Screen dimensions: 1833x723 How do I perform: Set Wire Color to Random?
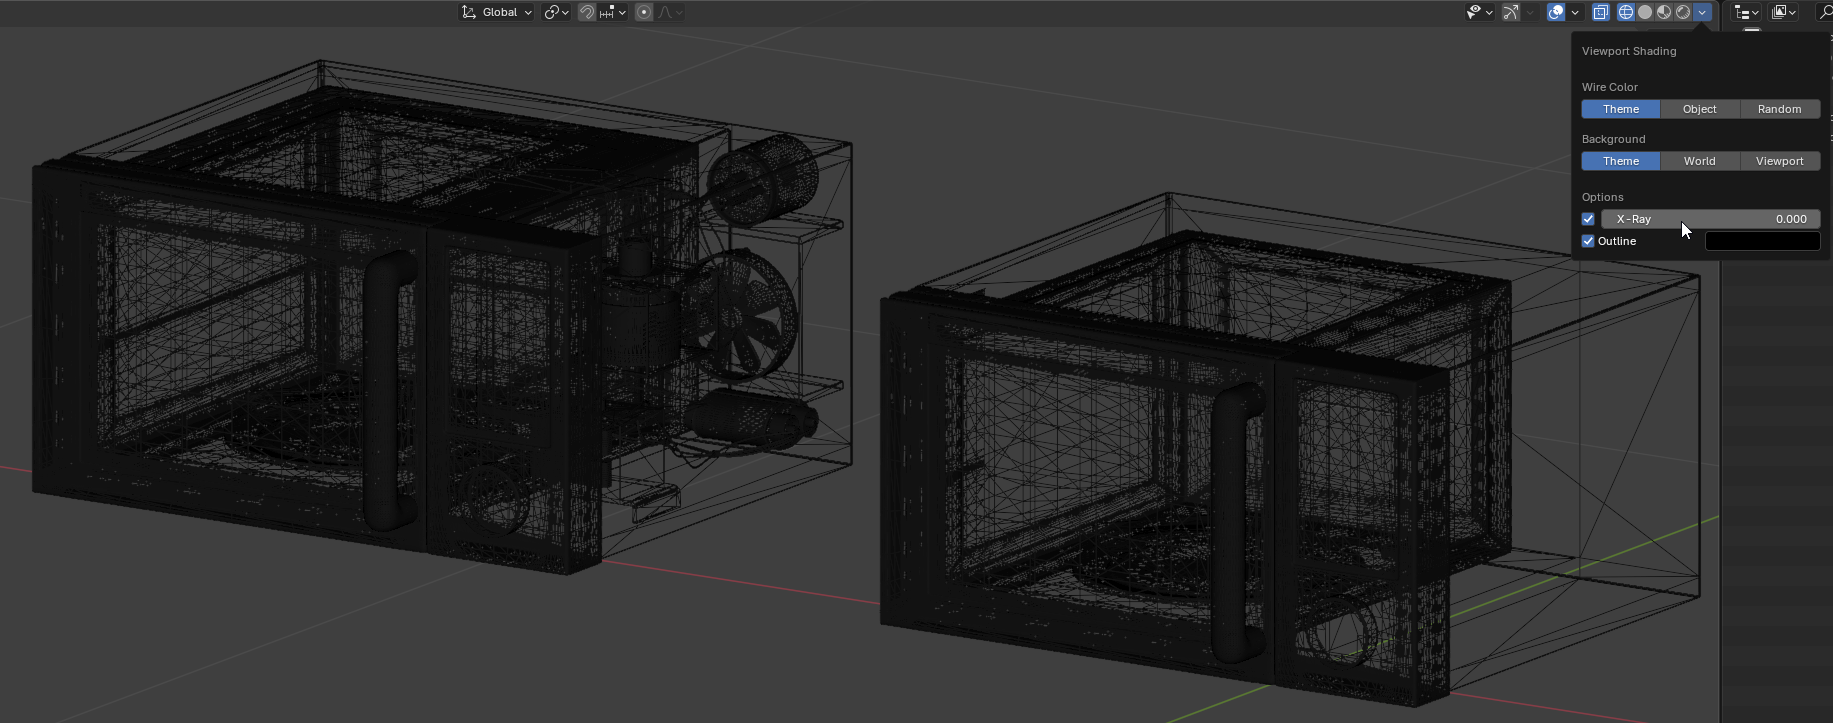(x=1779, y=109)
